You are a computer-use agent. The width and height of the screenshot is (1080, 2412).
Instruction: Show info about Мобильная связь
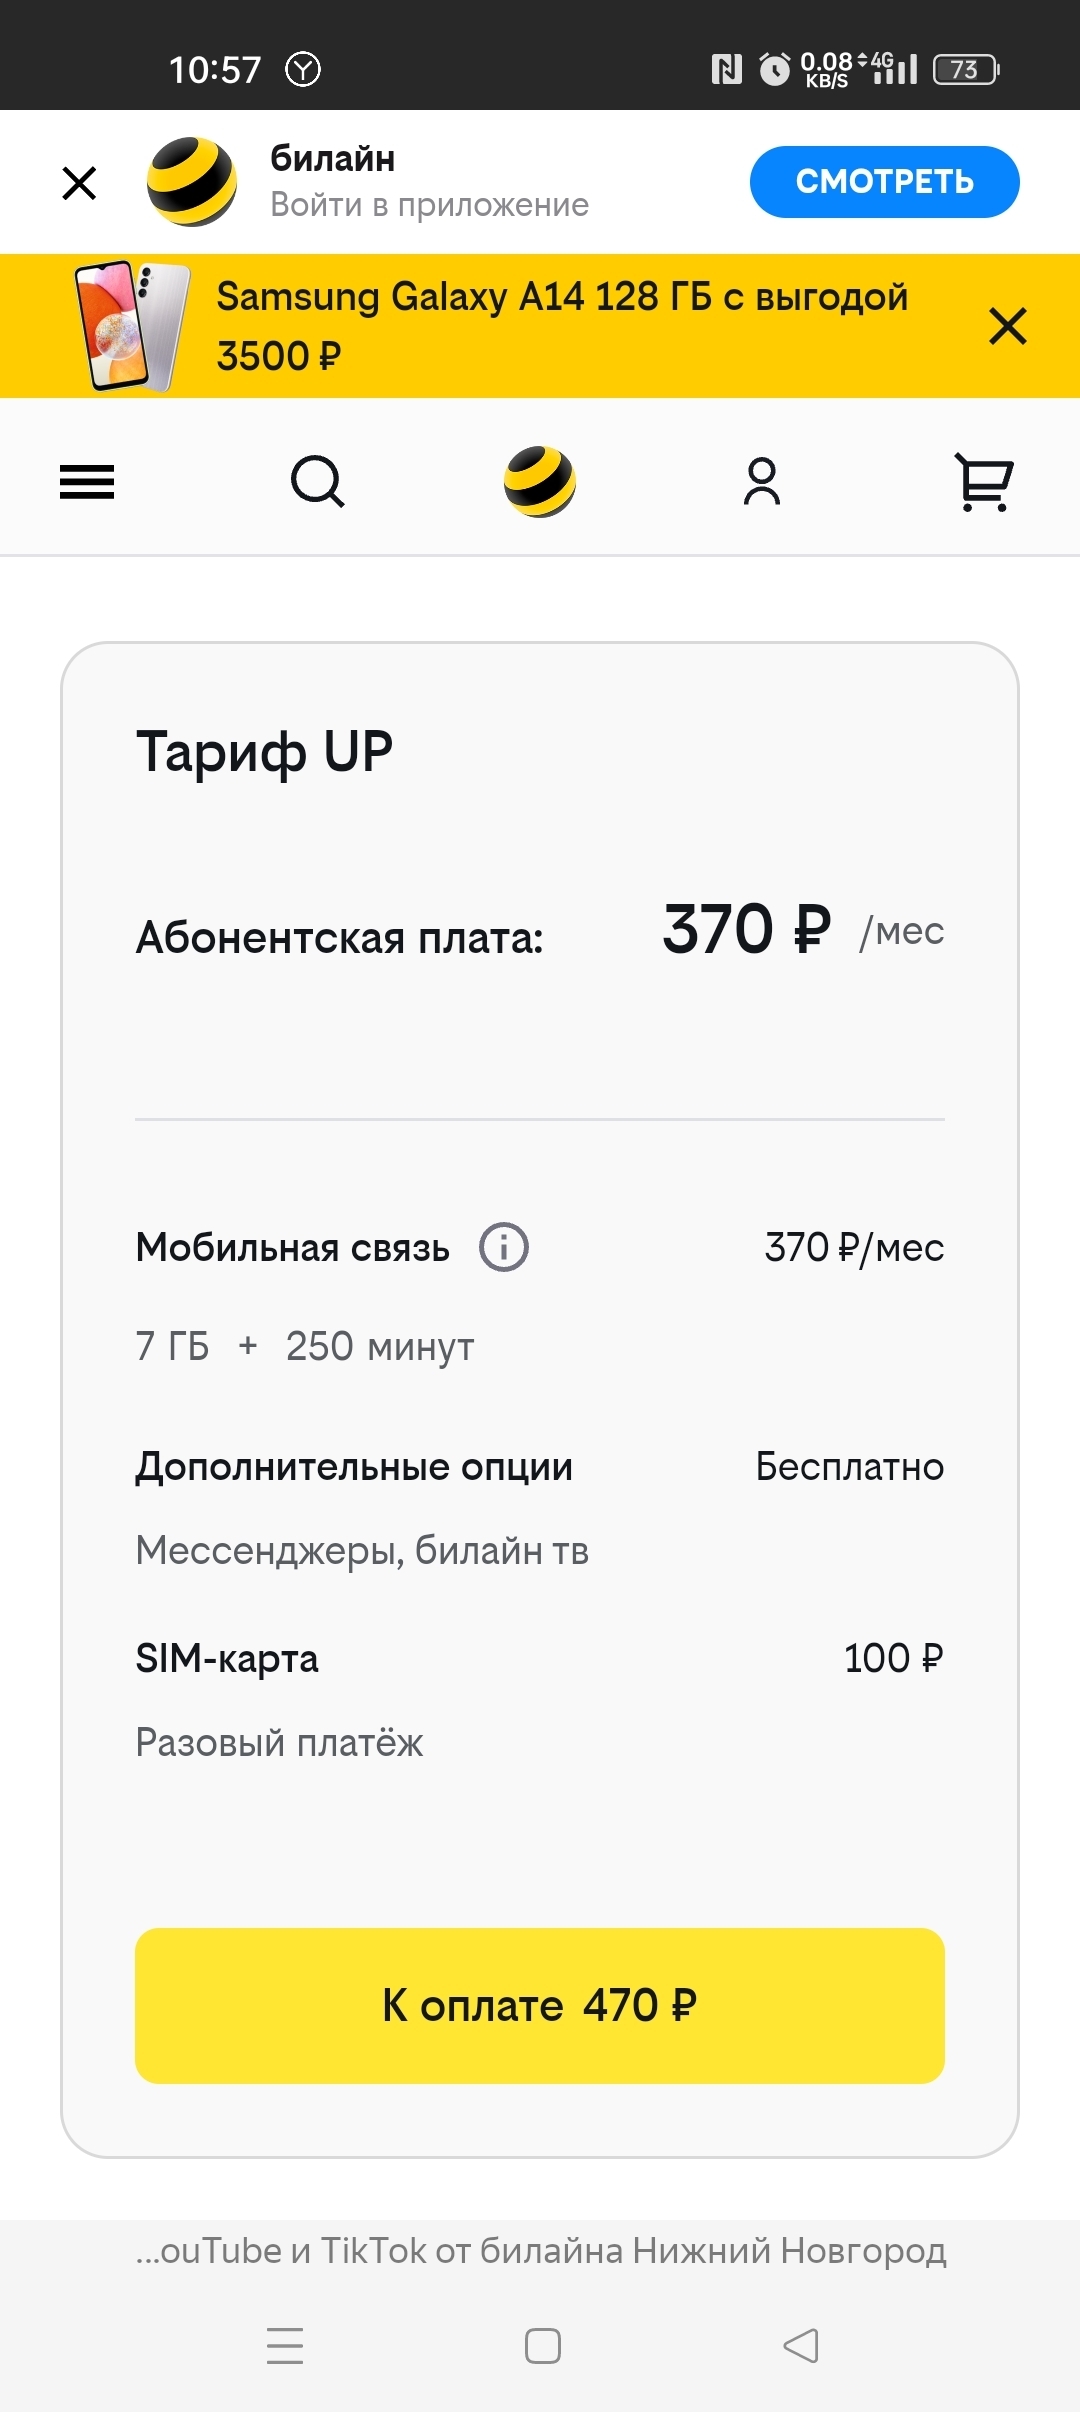pos(504,1247)
